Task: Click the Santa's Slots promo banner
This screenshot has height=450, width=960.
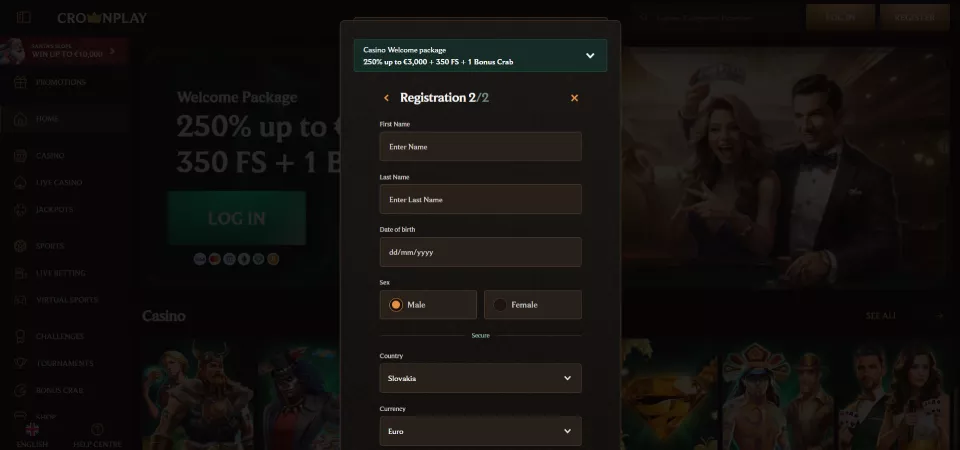Action: (x=64, y=50)
